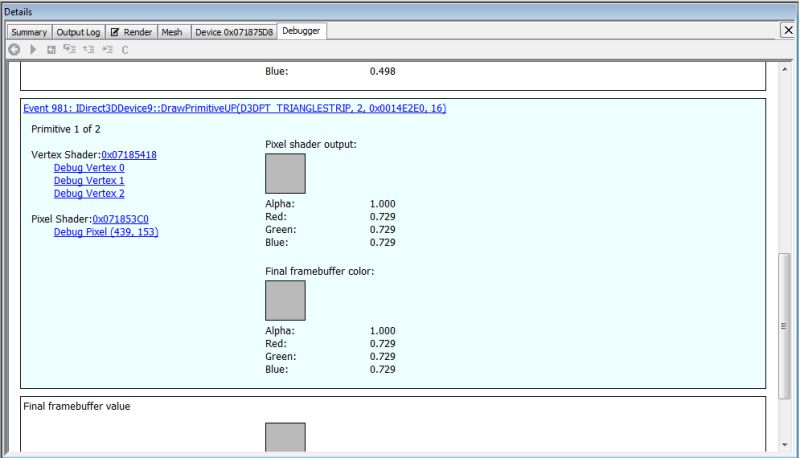Click the back navigation arrow icon

14,49
